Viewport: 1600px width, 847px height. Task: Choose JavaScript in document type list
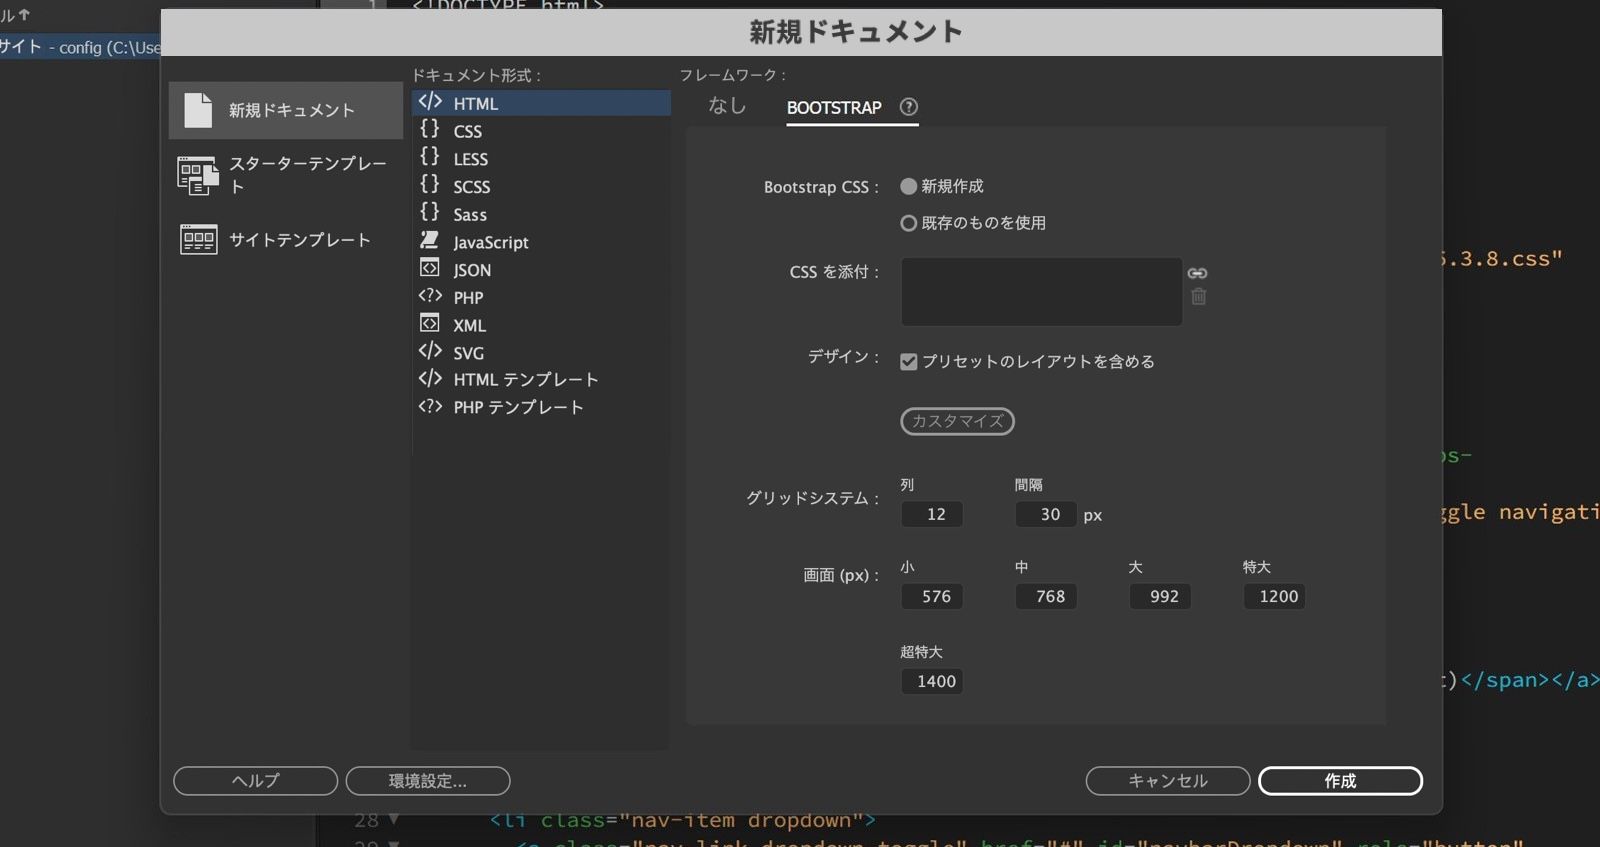[541, 242]
